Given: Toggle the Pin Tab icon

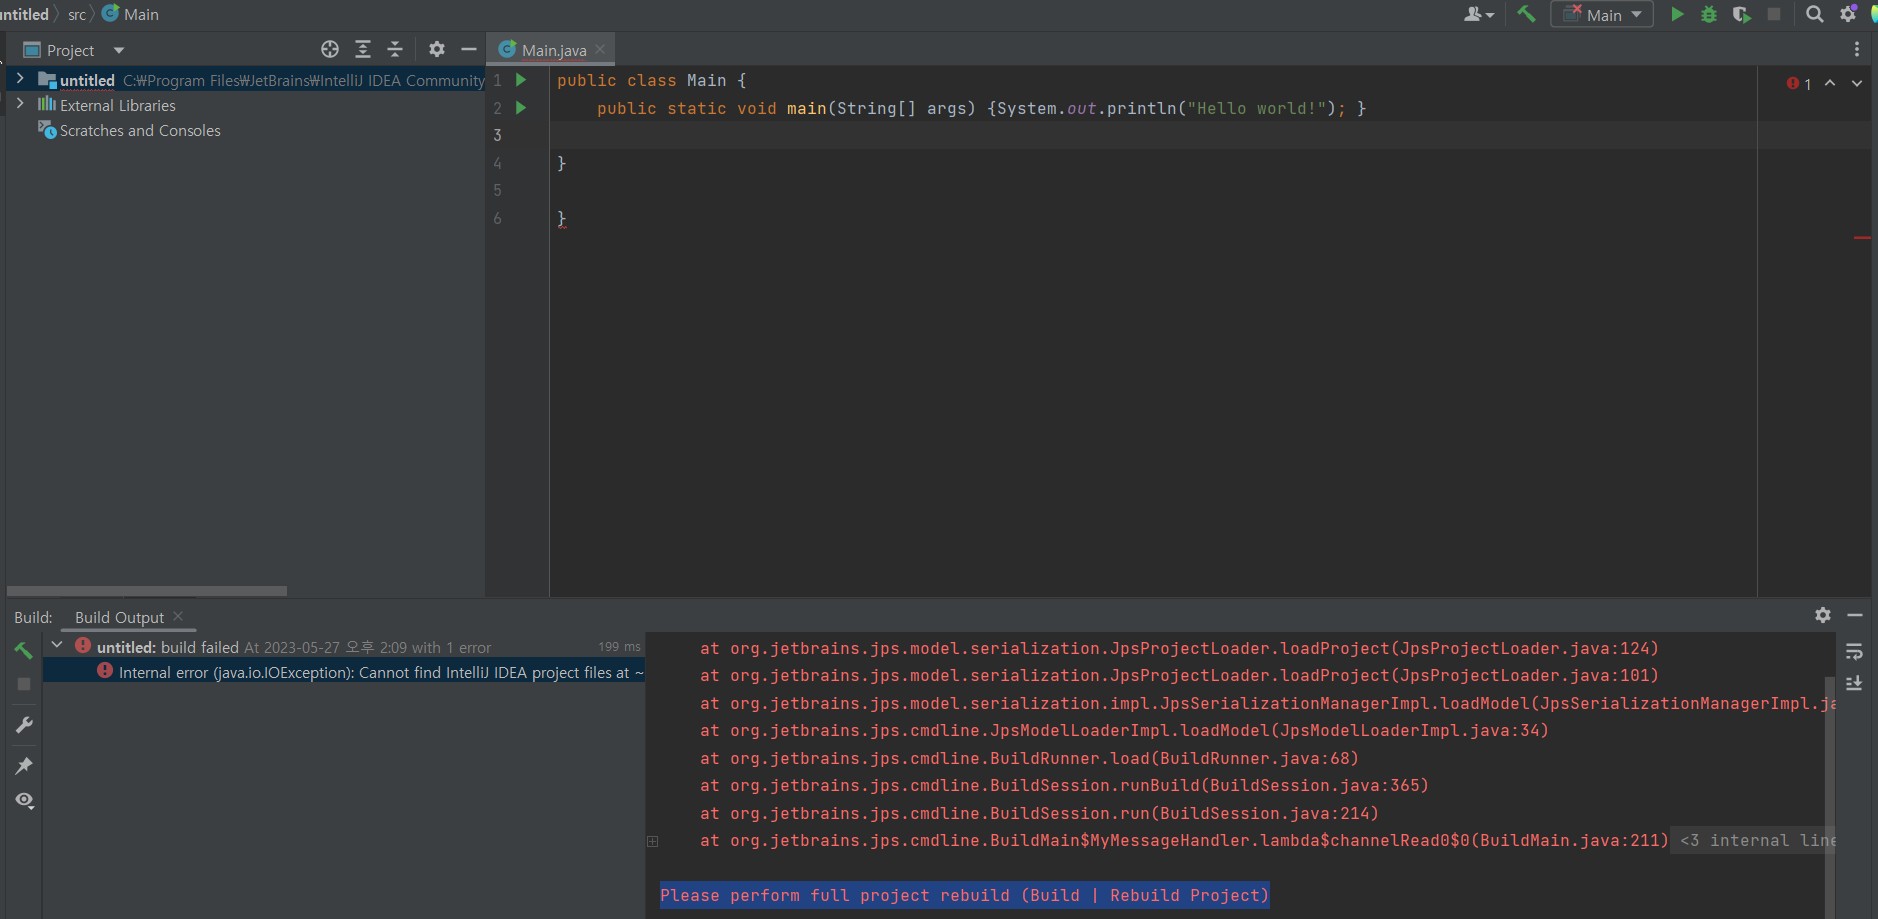Looking at the screenshot, I should click(24, 765).
